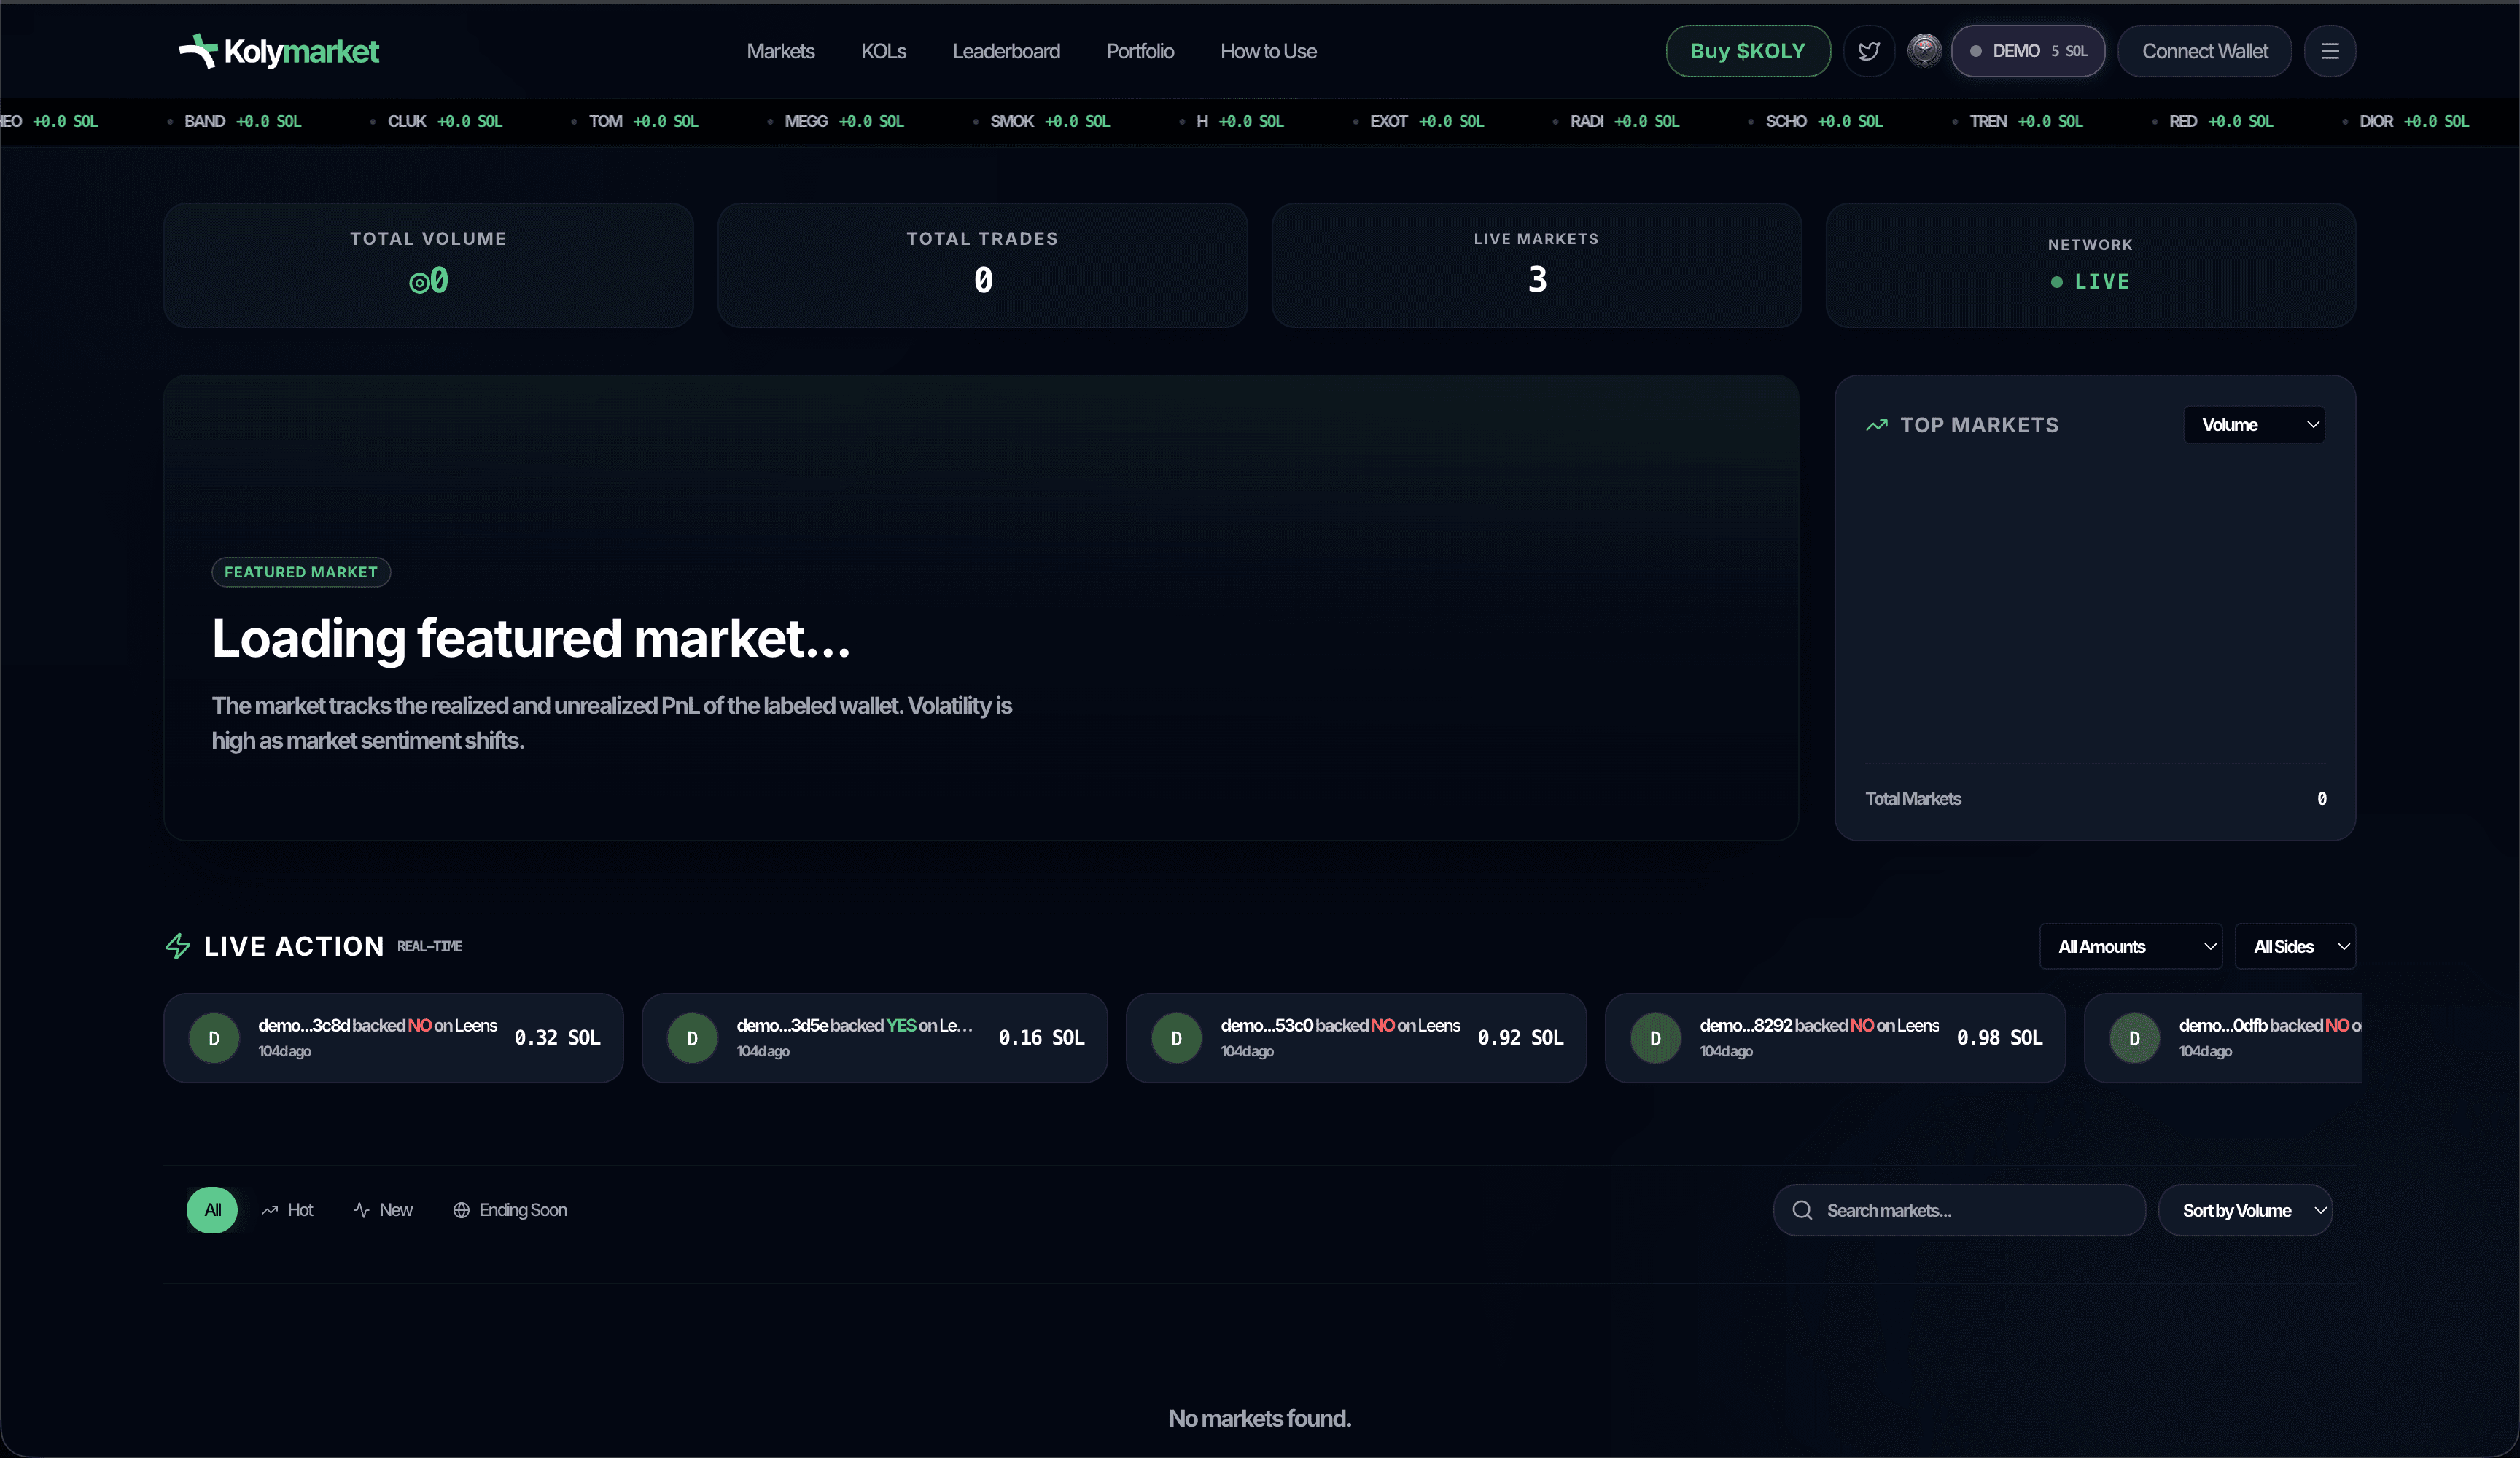This screenshot has width=2520, height=1458.
Task: Open the Sort by Volume dropdown
Action: [x=2245, y=1210]
